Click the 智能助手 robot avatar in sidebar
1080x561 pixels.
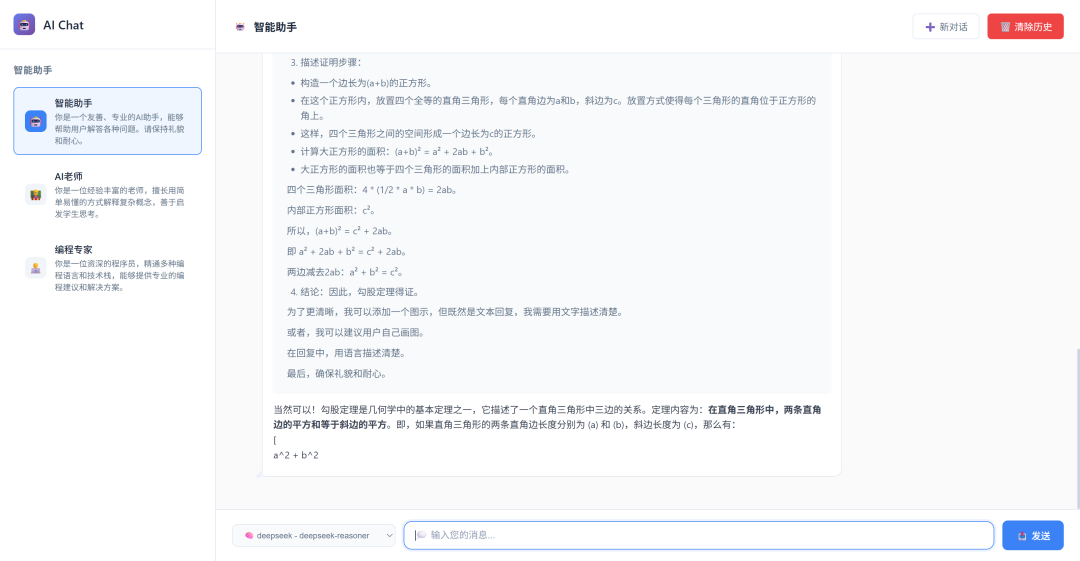coord(36,121)
